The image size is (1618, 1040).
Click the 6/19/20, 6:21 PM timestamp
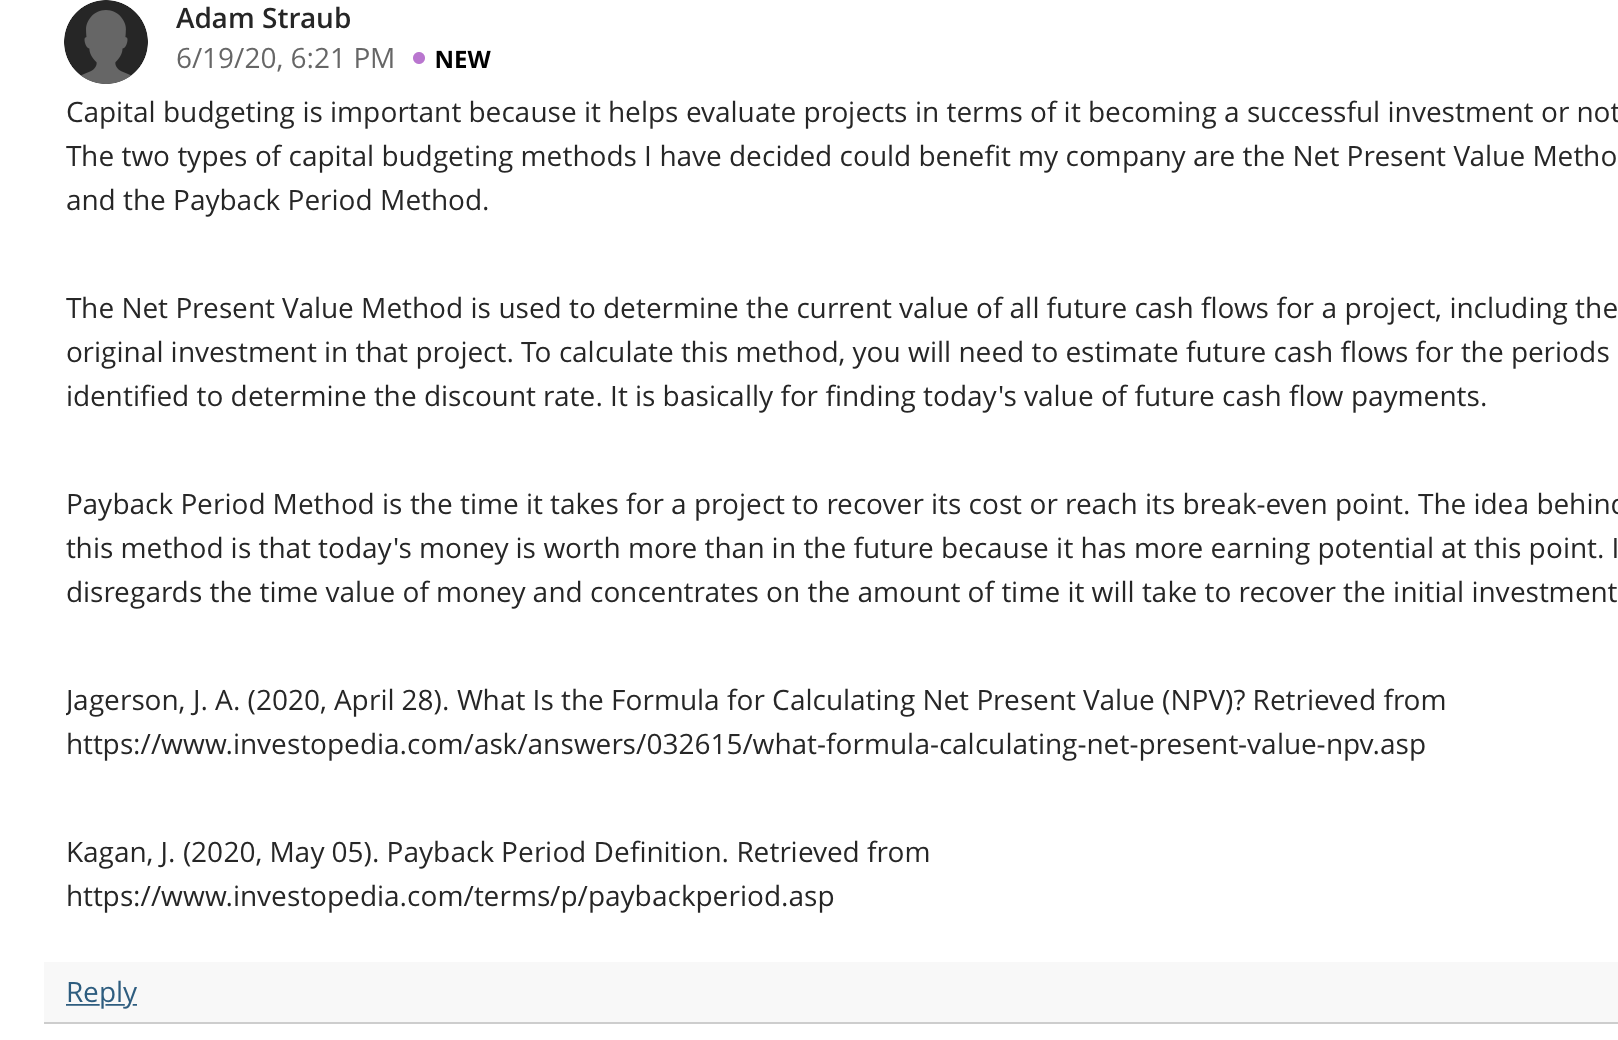click(x=285, y=58)
